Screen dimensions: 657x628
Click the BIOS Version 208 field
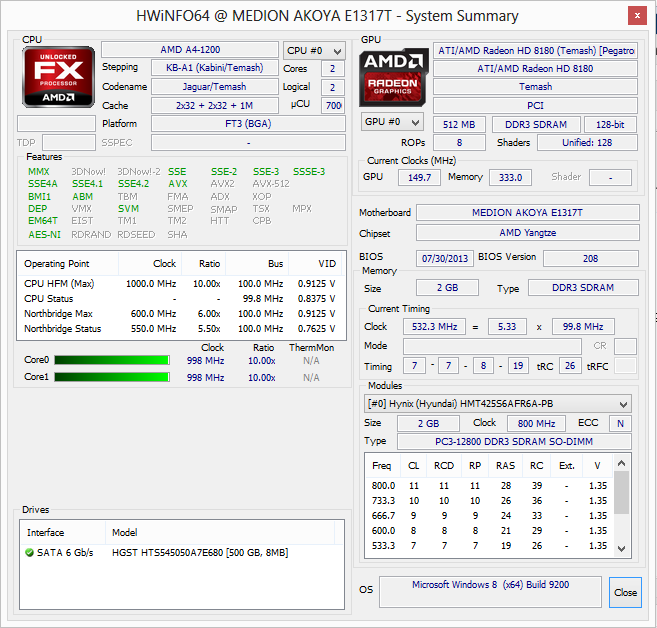pos(591,258)
